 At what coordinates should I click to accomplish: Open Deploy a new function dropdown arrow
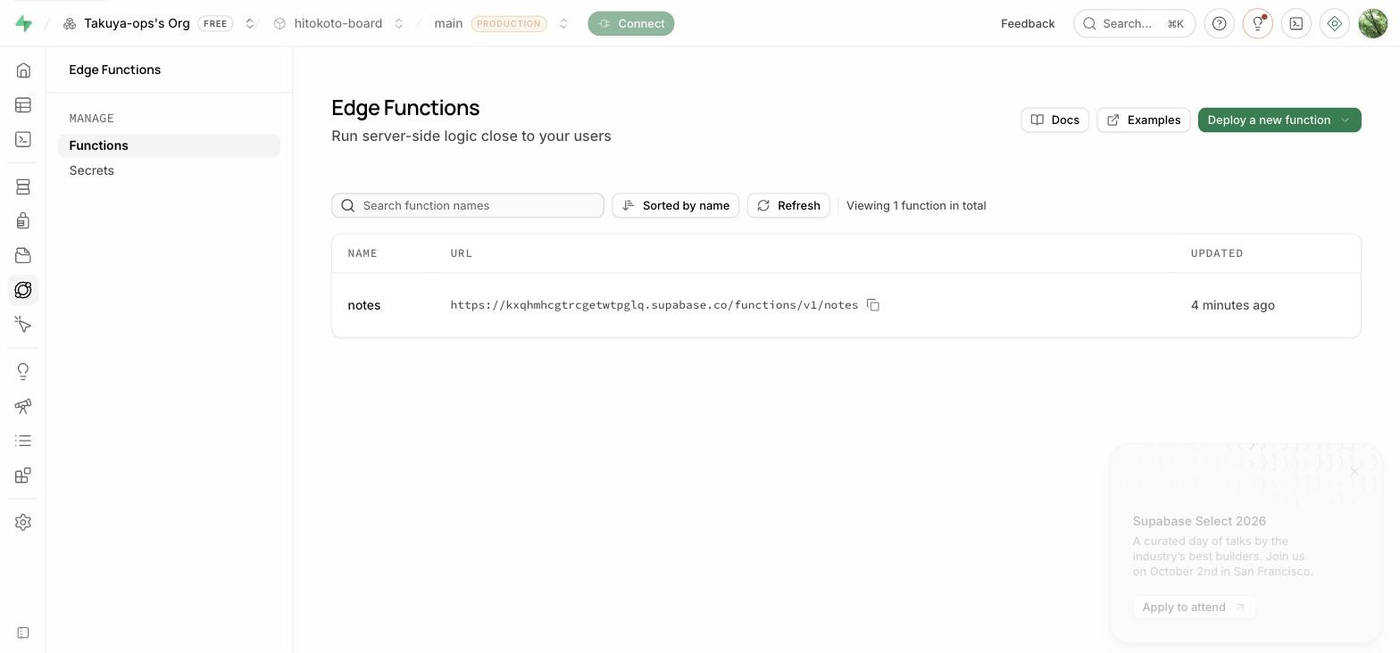(1346, 120)
